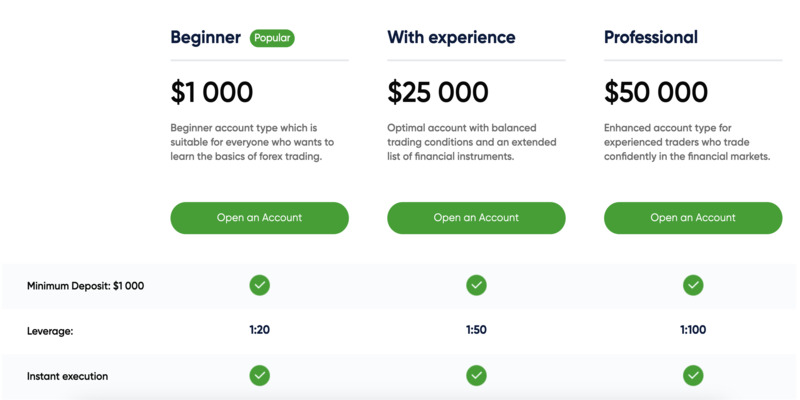The height and width of the screenshot is (400, 800).
Task: Click the 1:20 leverage value
Action: pyautogui.click(x=259, y=330)
